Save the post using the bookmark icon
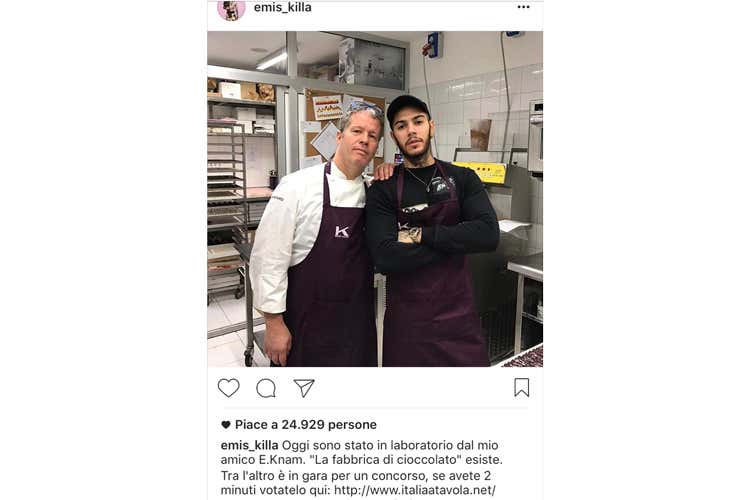The image size is (750, 500). (521, 388)
